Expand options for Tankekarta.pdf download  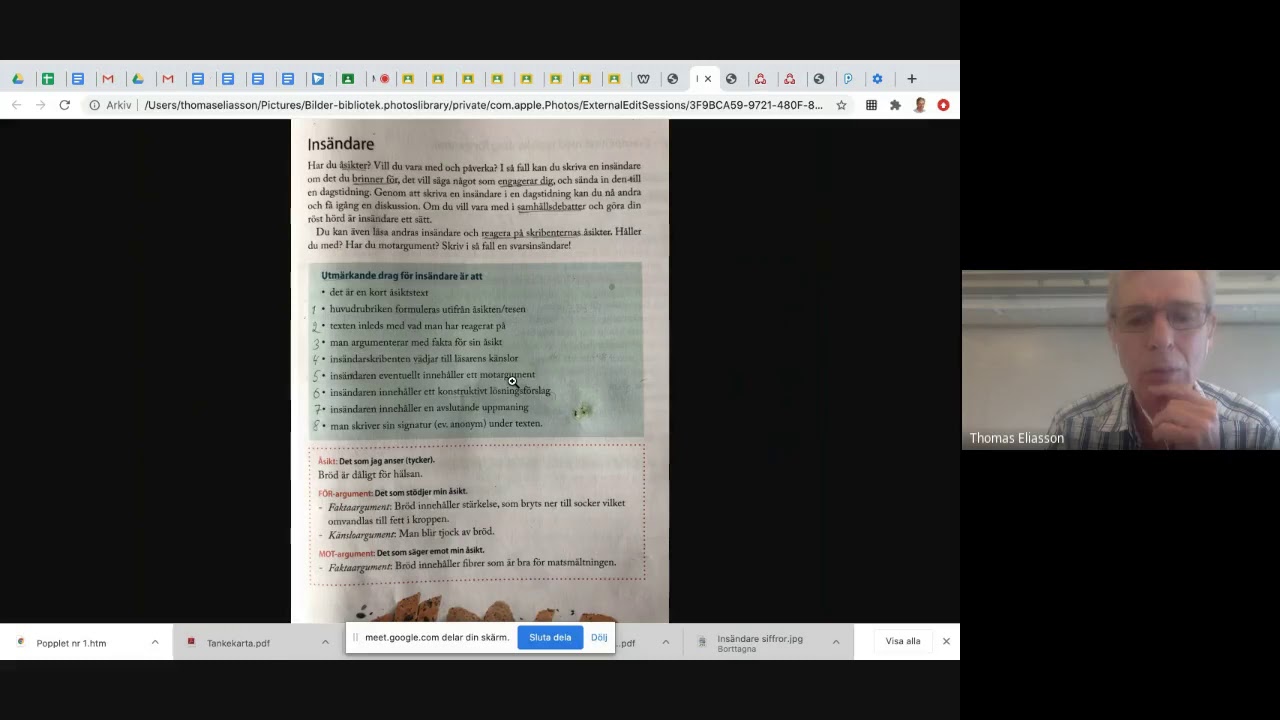coord(325,642)
